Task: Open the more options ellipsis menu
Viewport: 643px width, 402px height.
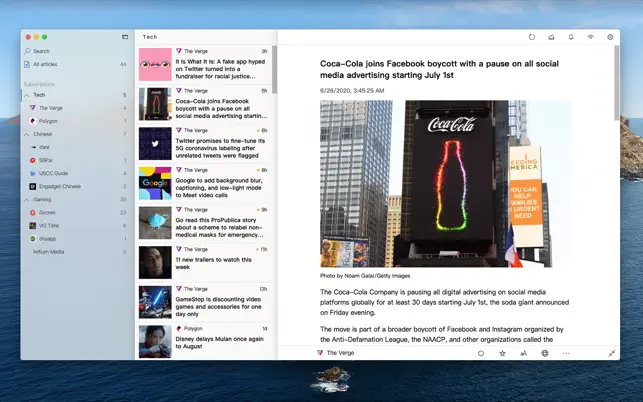Action: (x=566, y=353)
